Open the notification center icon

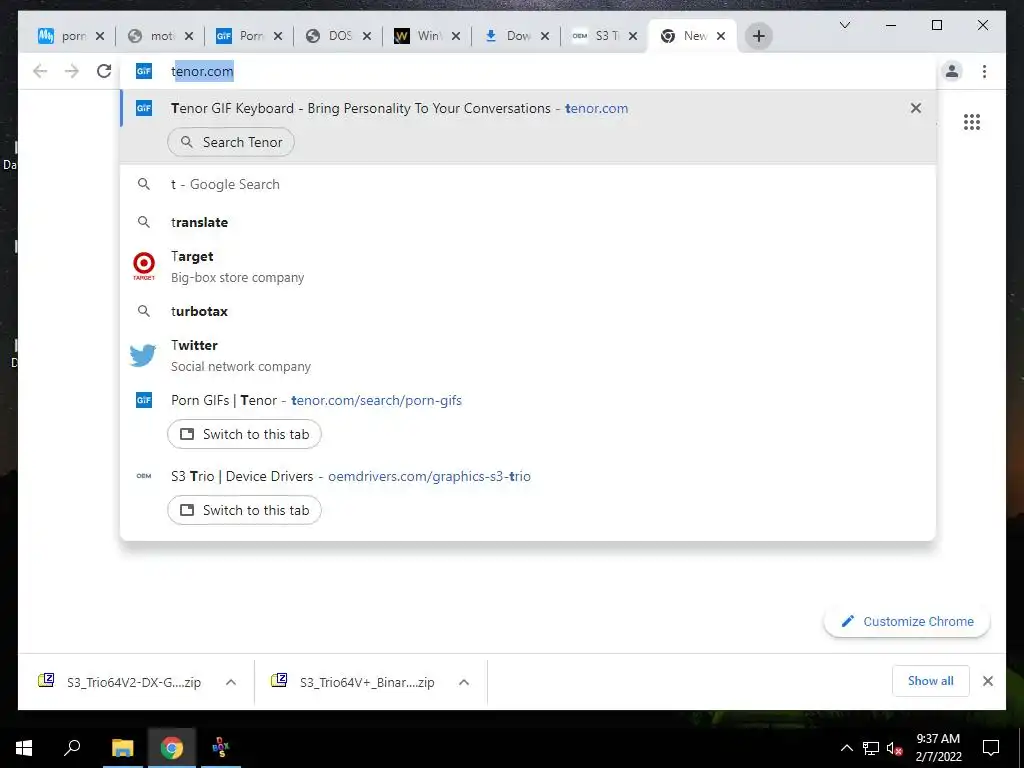(991, 748)
